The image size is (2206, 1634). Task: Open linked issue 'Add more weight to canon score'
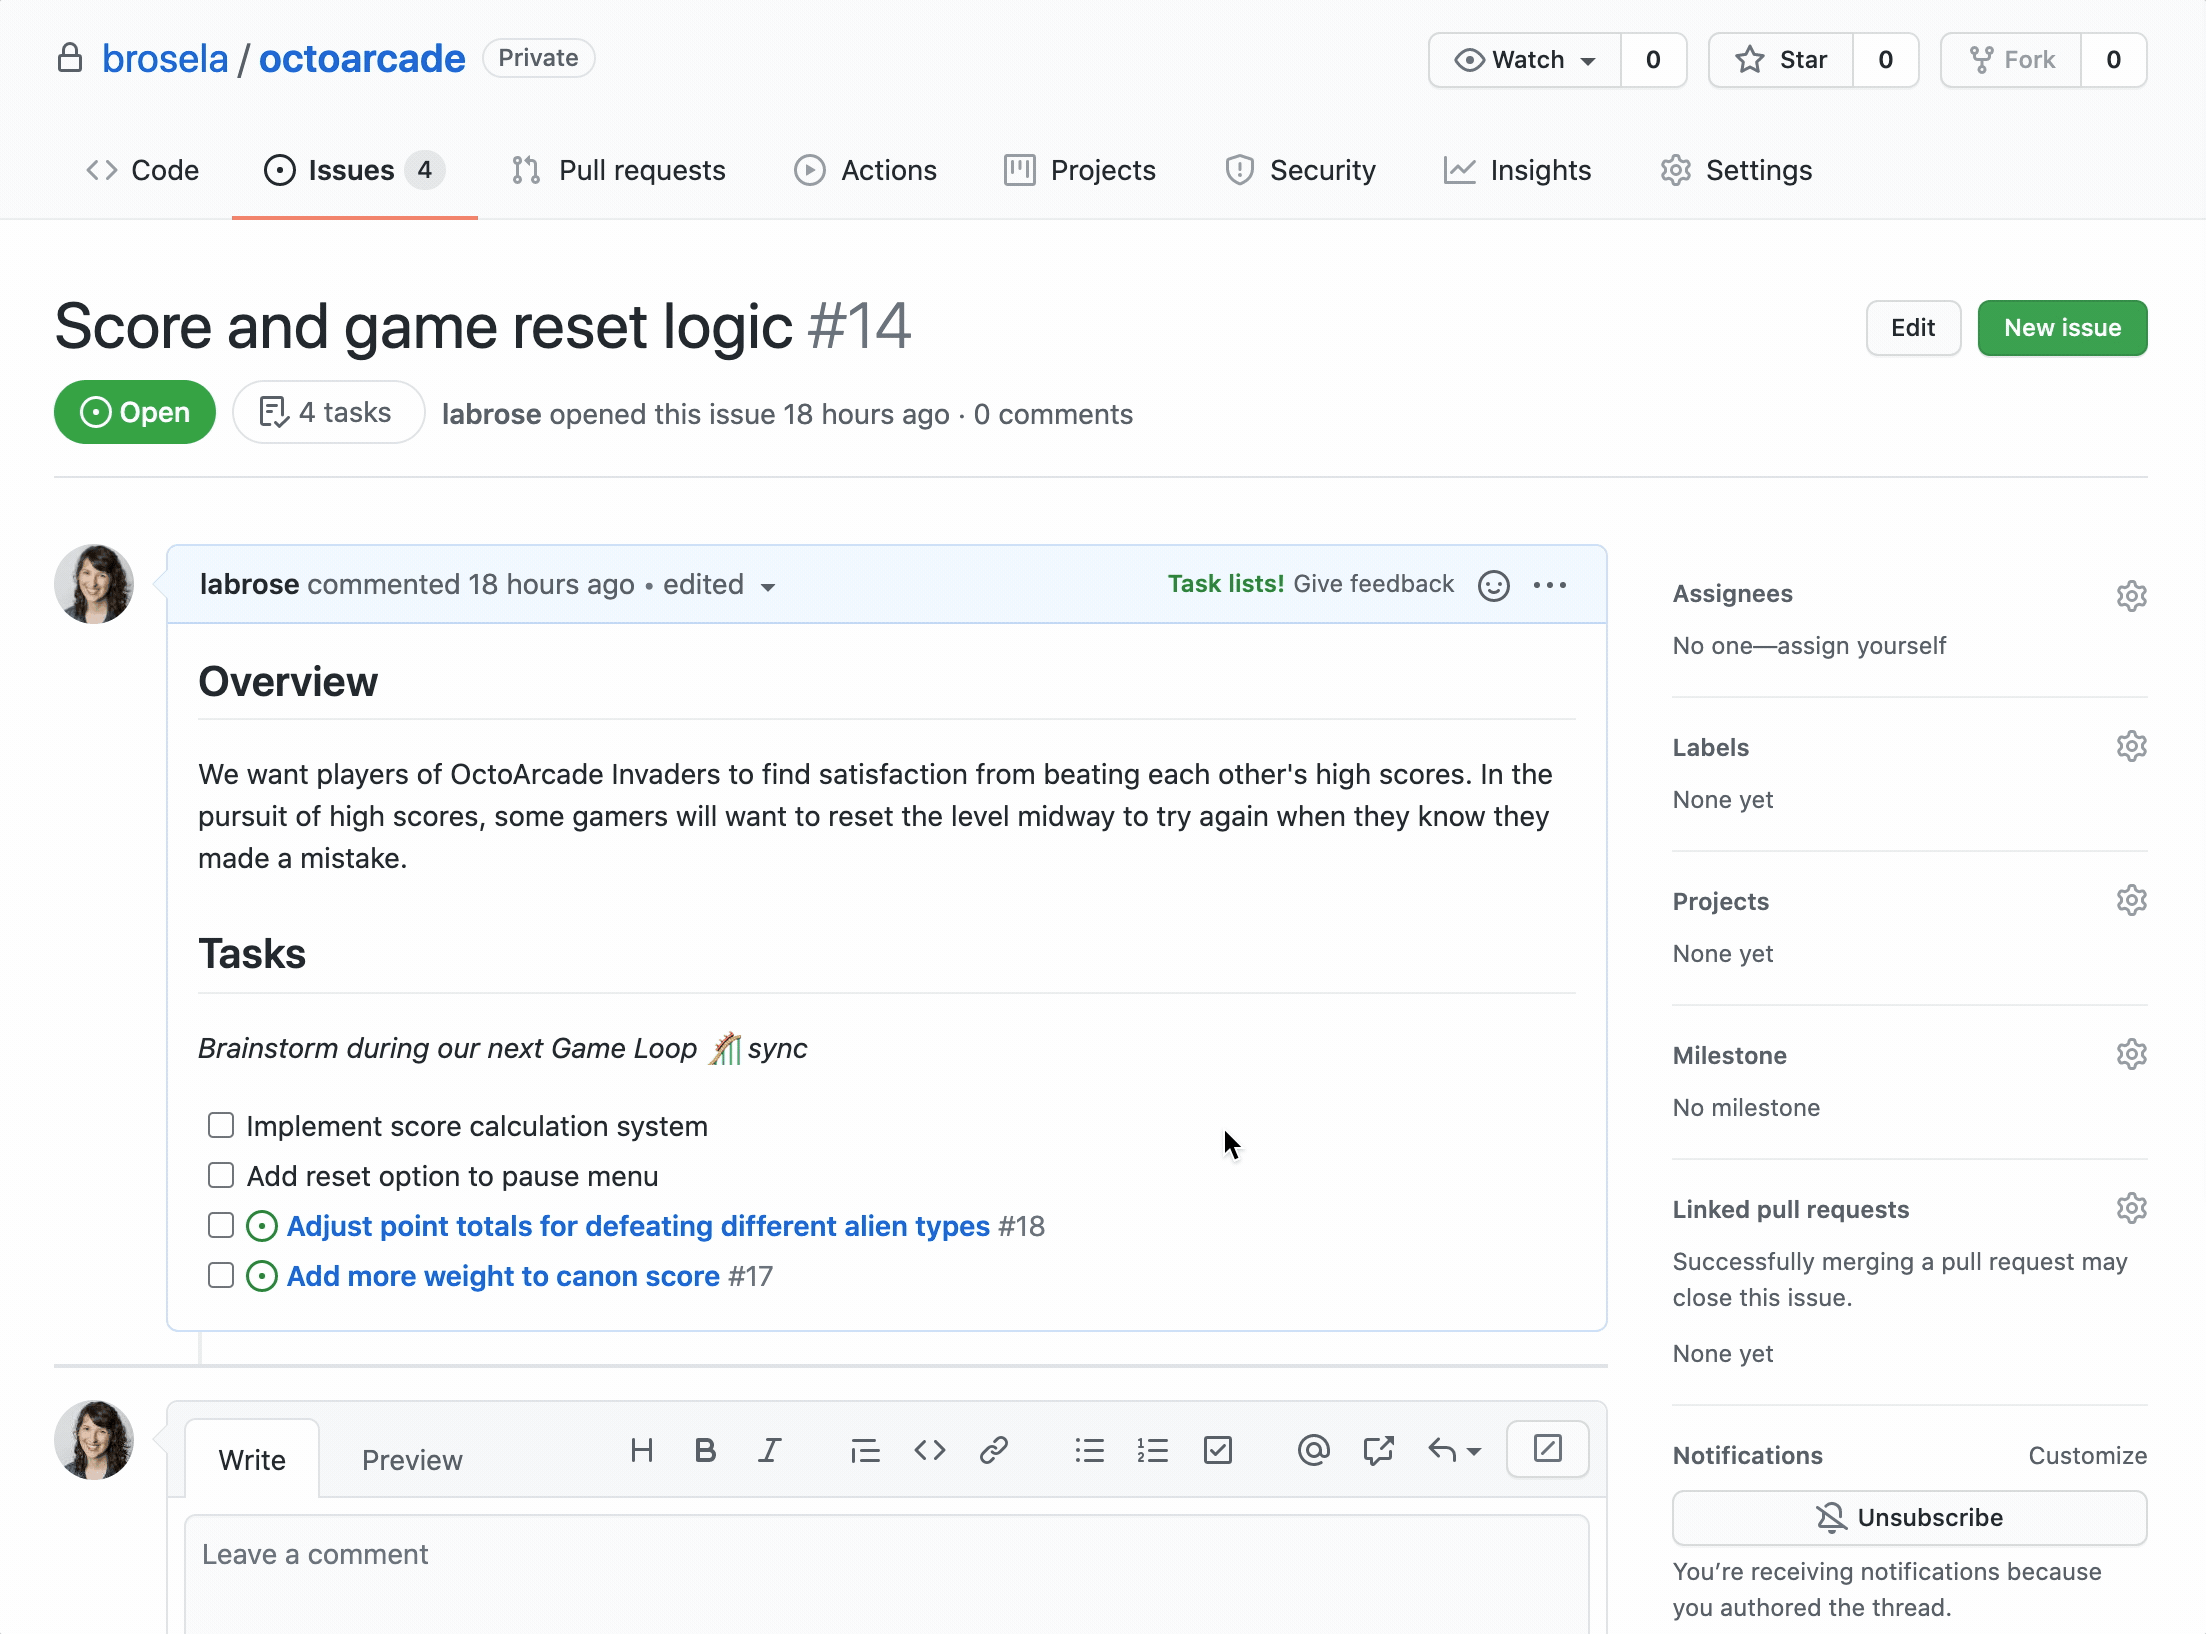(x=503, y=1276)
